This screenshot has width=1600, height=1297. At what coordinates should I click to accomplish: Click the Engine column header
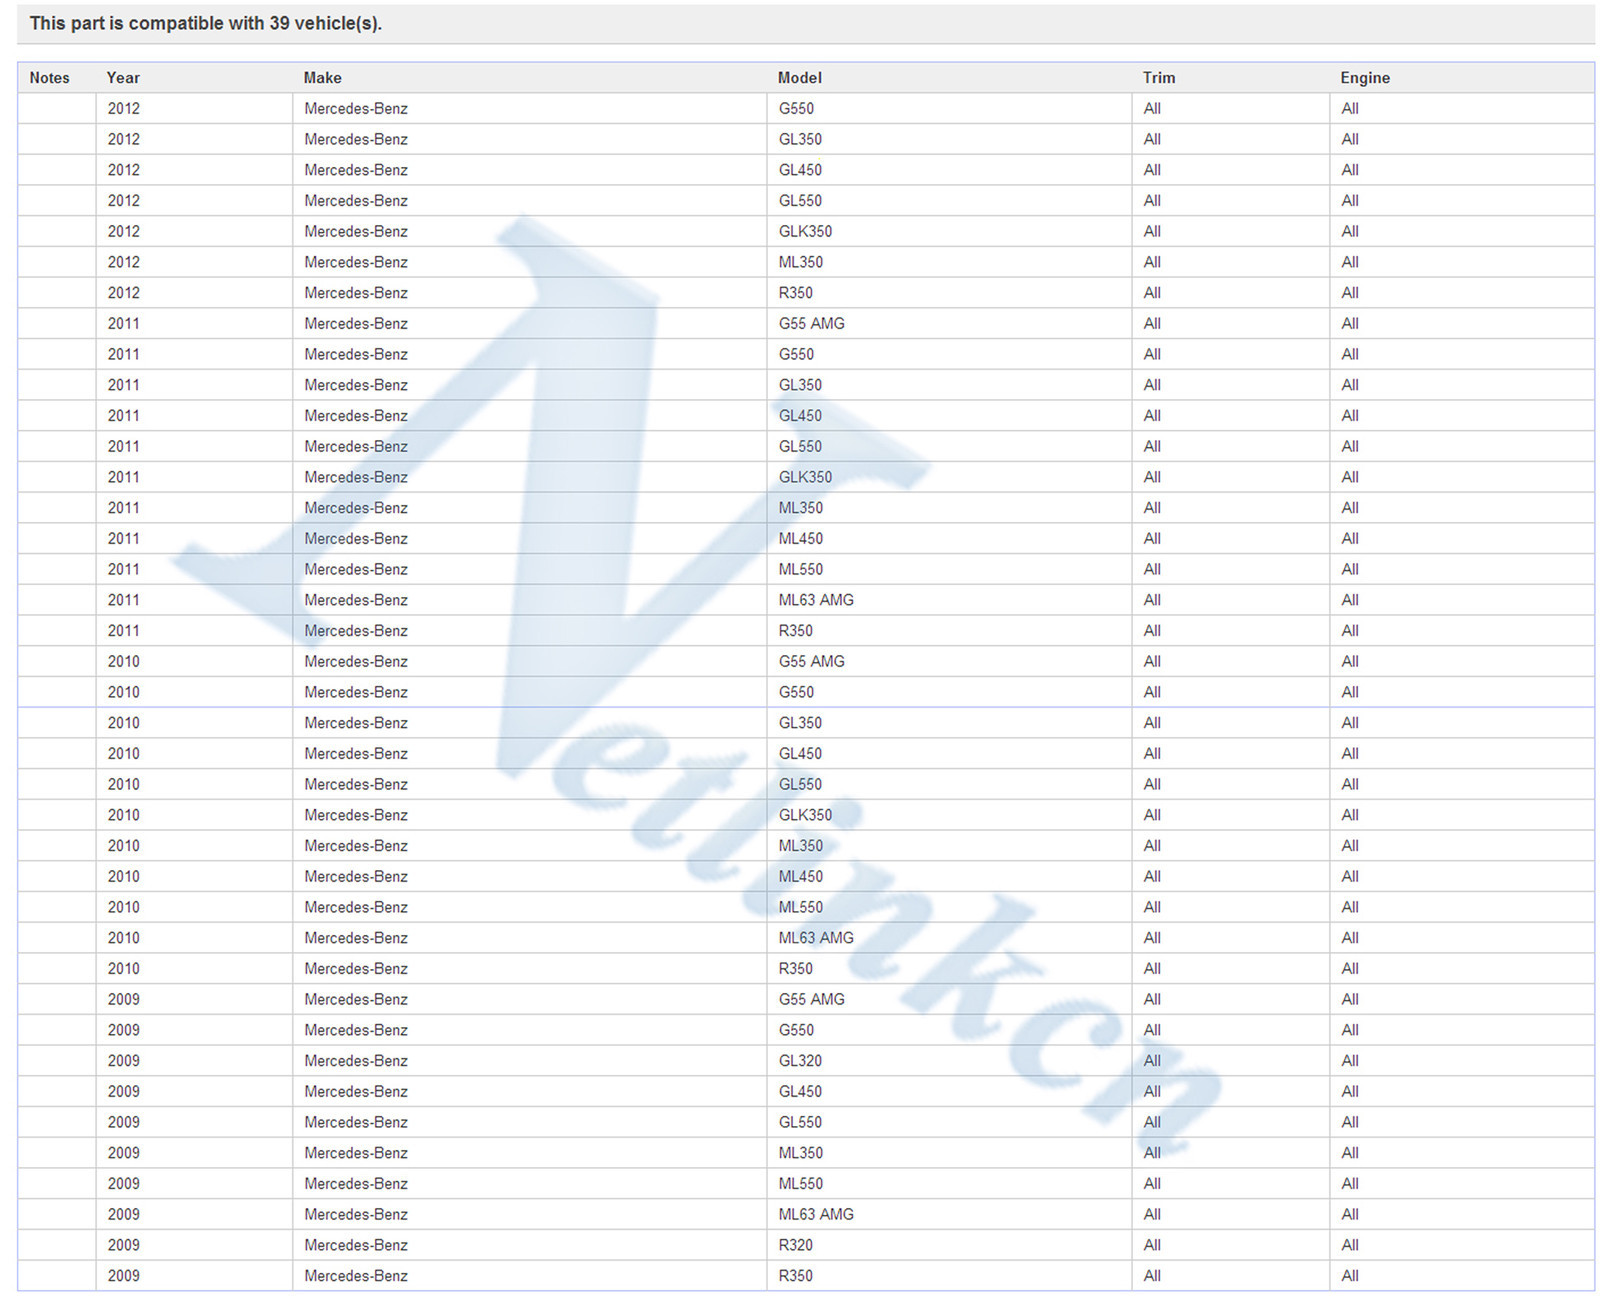point(1365,78)
